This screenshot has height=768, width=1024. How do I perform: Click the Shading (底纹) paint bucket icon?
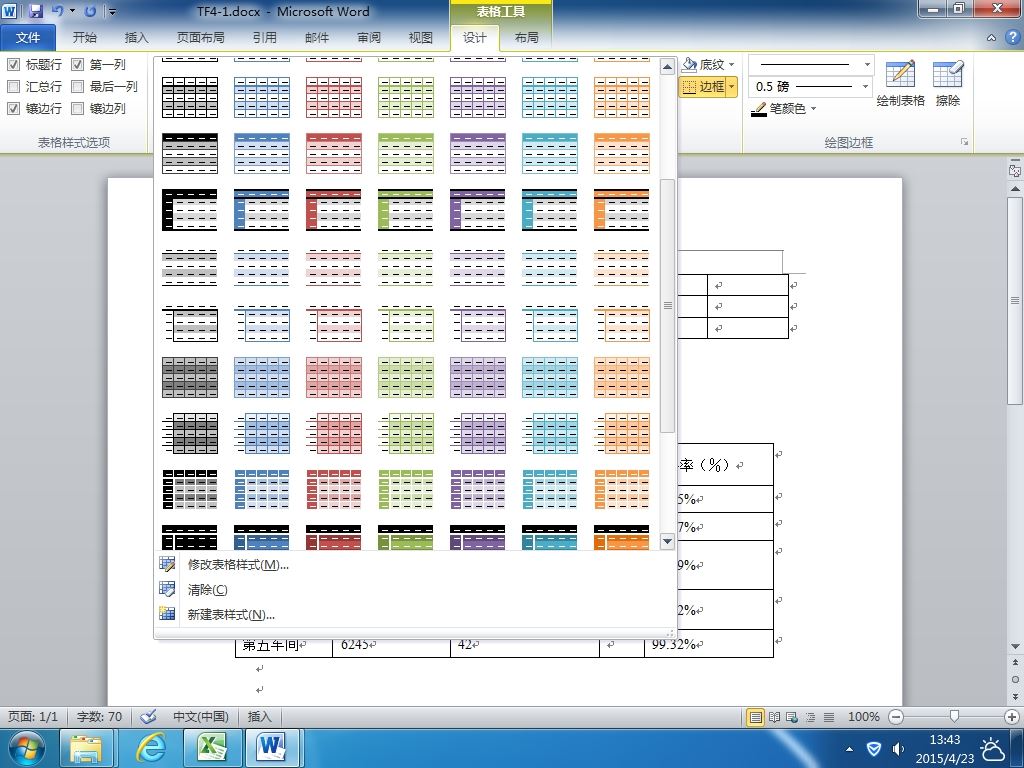[689, 64]
